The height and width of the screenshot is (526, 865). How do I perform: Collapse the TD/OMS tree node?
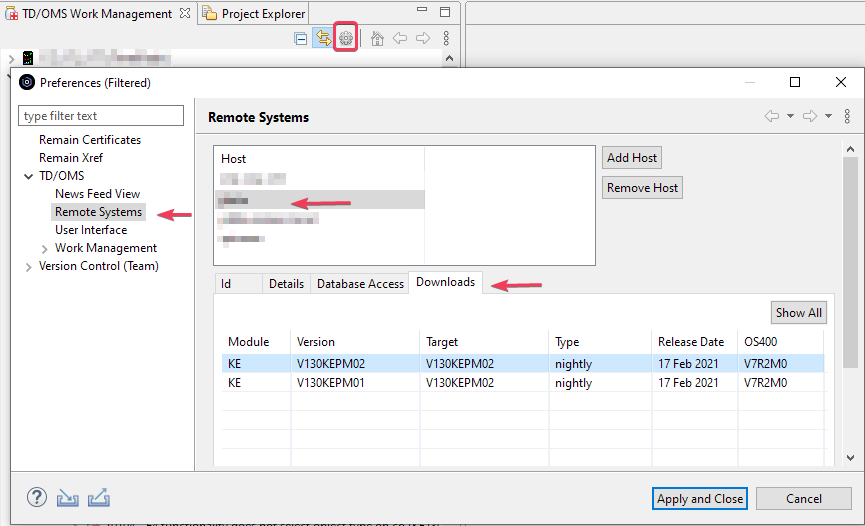click(27, 176)
